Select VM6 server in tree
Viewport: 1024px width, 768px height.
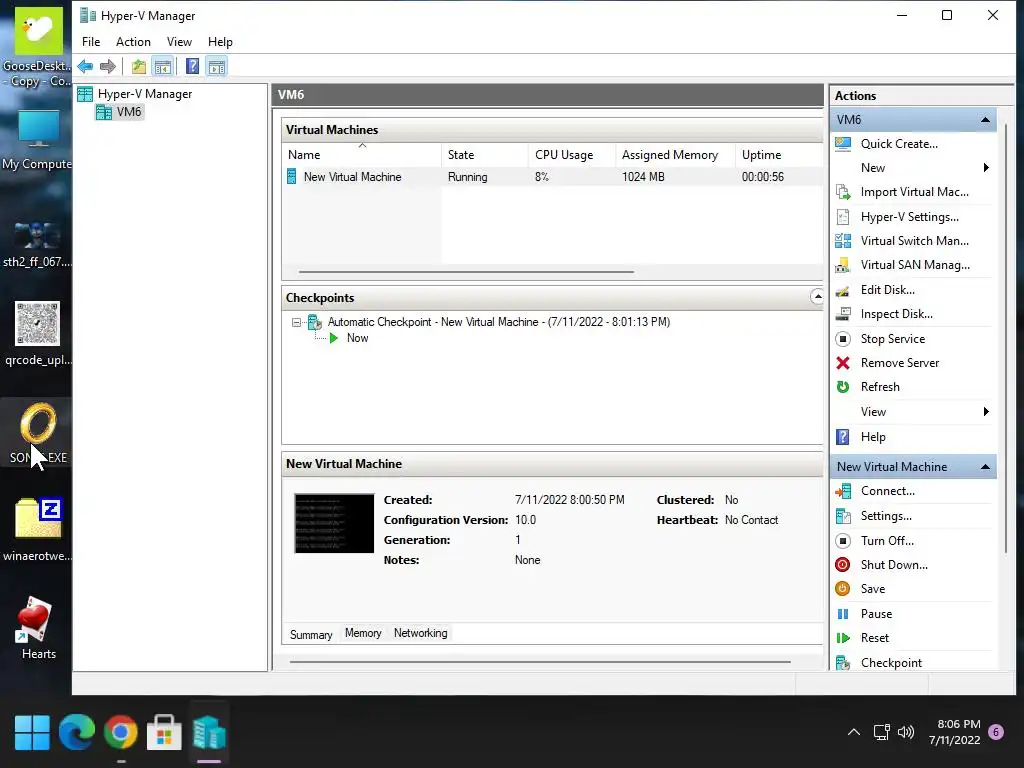click(129, 112)
